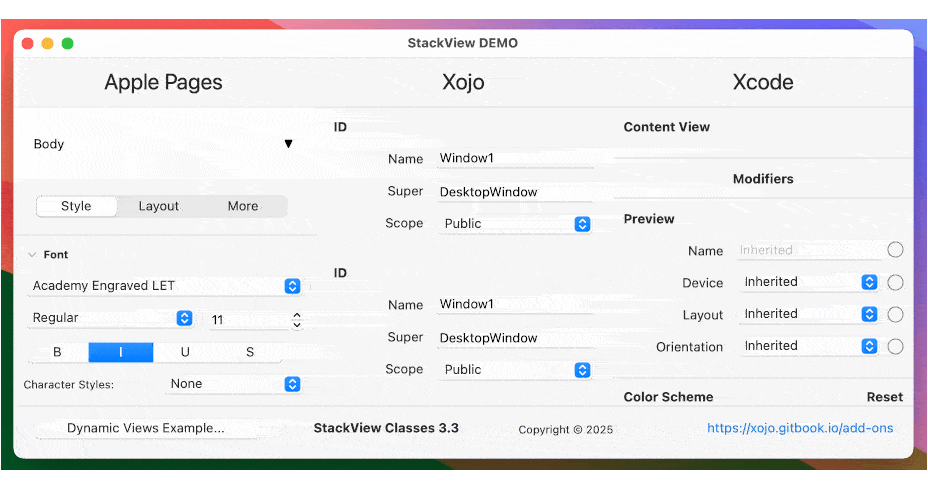
Task: Toggle Bold with the B button
Action: (x=57, y=352)
